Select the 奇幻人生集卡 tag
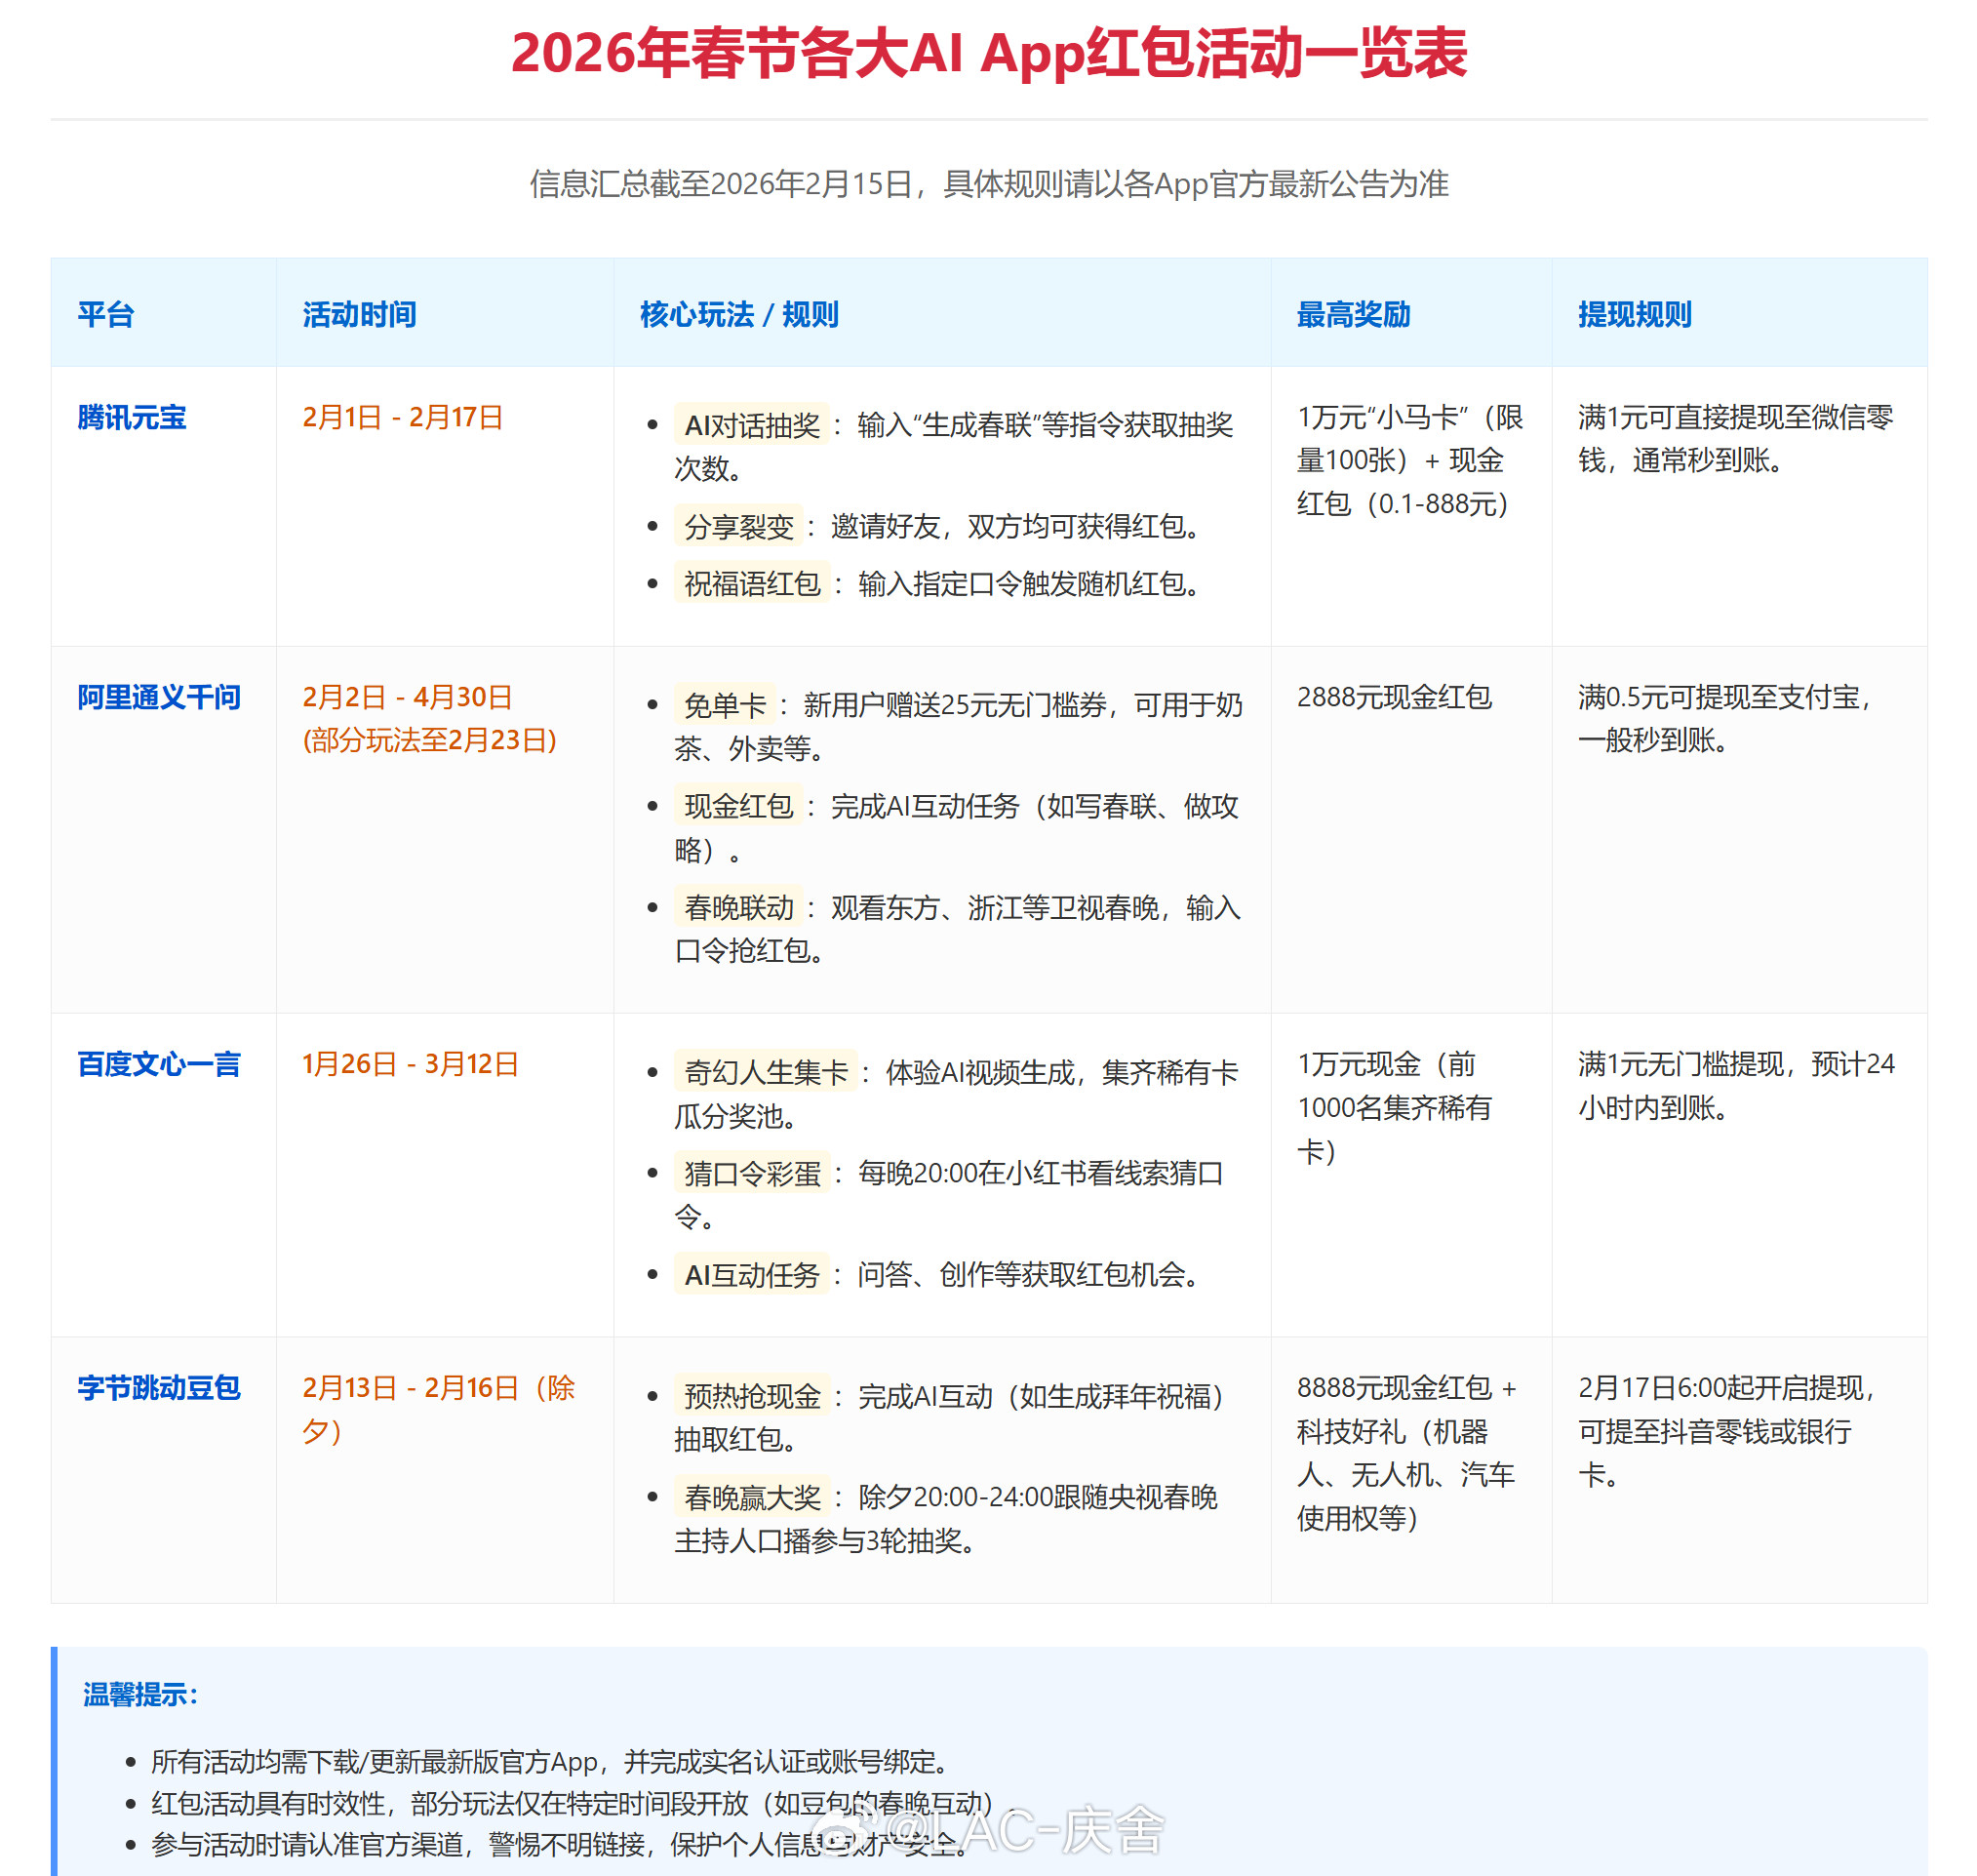The width and height of the screenshot is (1977, 1876). click(x=764, y=1072)
